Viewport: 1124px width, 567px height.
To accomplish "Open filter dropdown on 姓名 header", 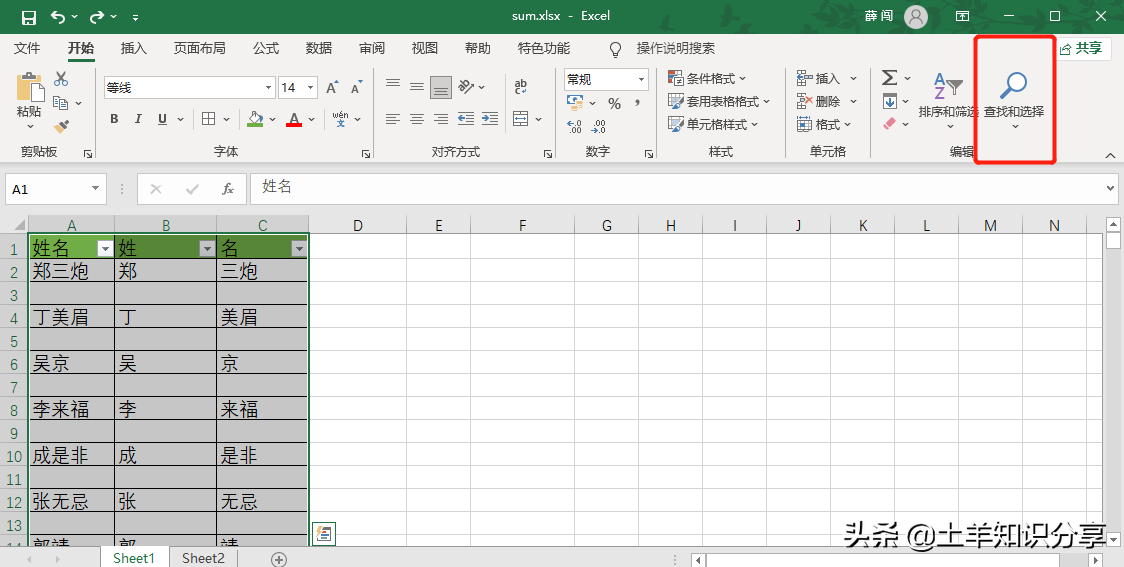I will [105, 249].
